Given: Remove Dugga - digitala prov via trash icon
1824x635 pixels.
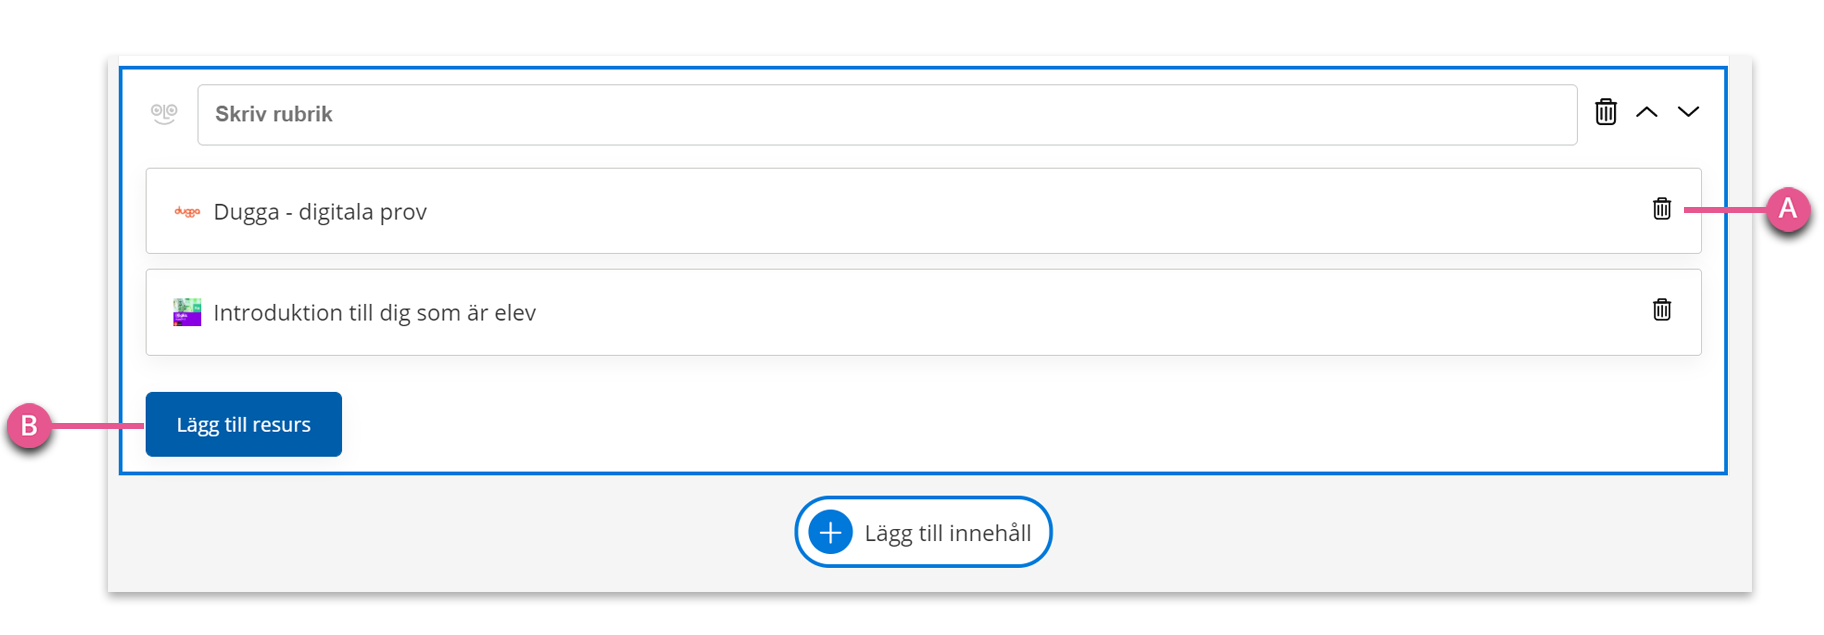Looking at the screenshot, I should point(1662,209).
